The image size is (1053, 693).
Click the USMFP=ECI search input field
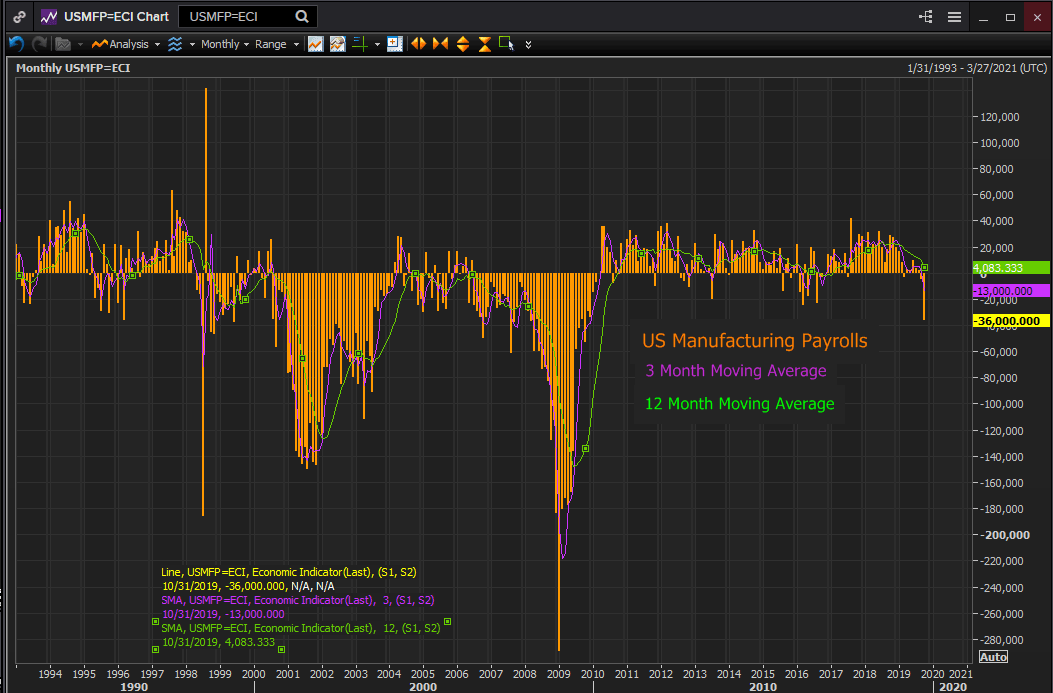[236, 17]
